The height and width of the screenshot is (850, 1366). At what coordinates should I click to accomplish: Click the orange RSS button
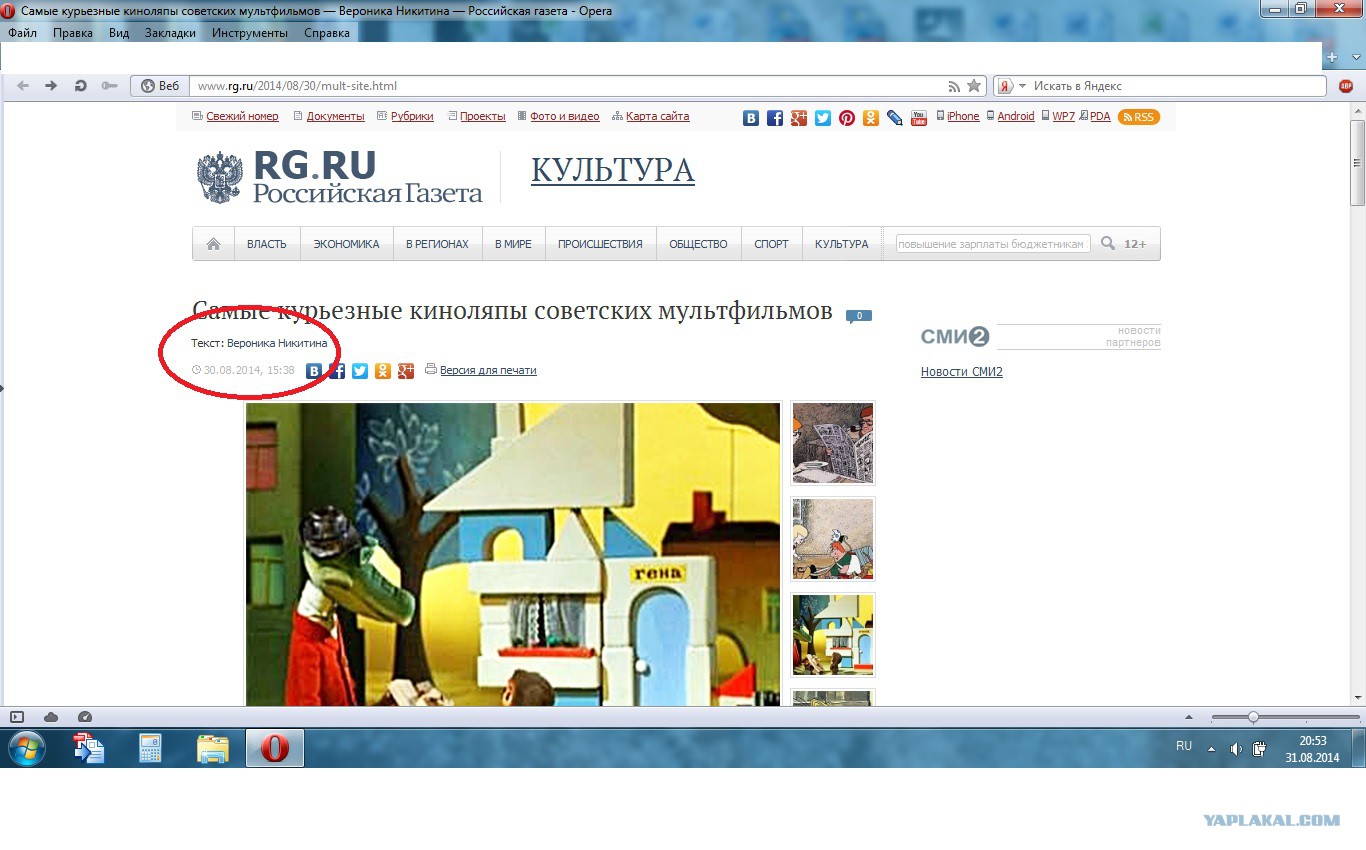click(1139, 117)
